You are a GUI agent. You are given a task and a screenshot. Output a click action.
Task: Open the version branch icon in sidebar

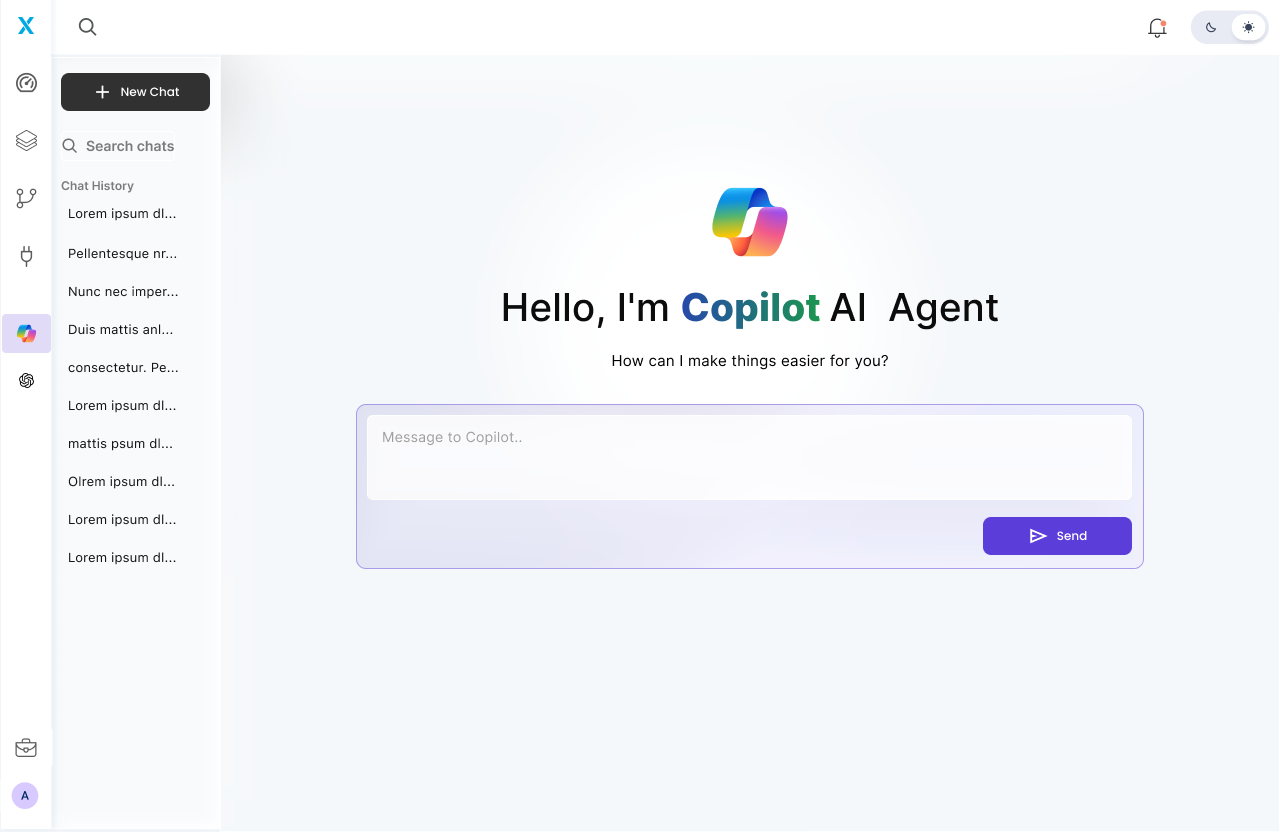pos(26,198)
